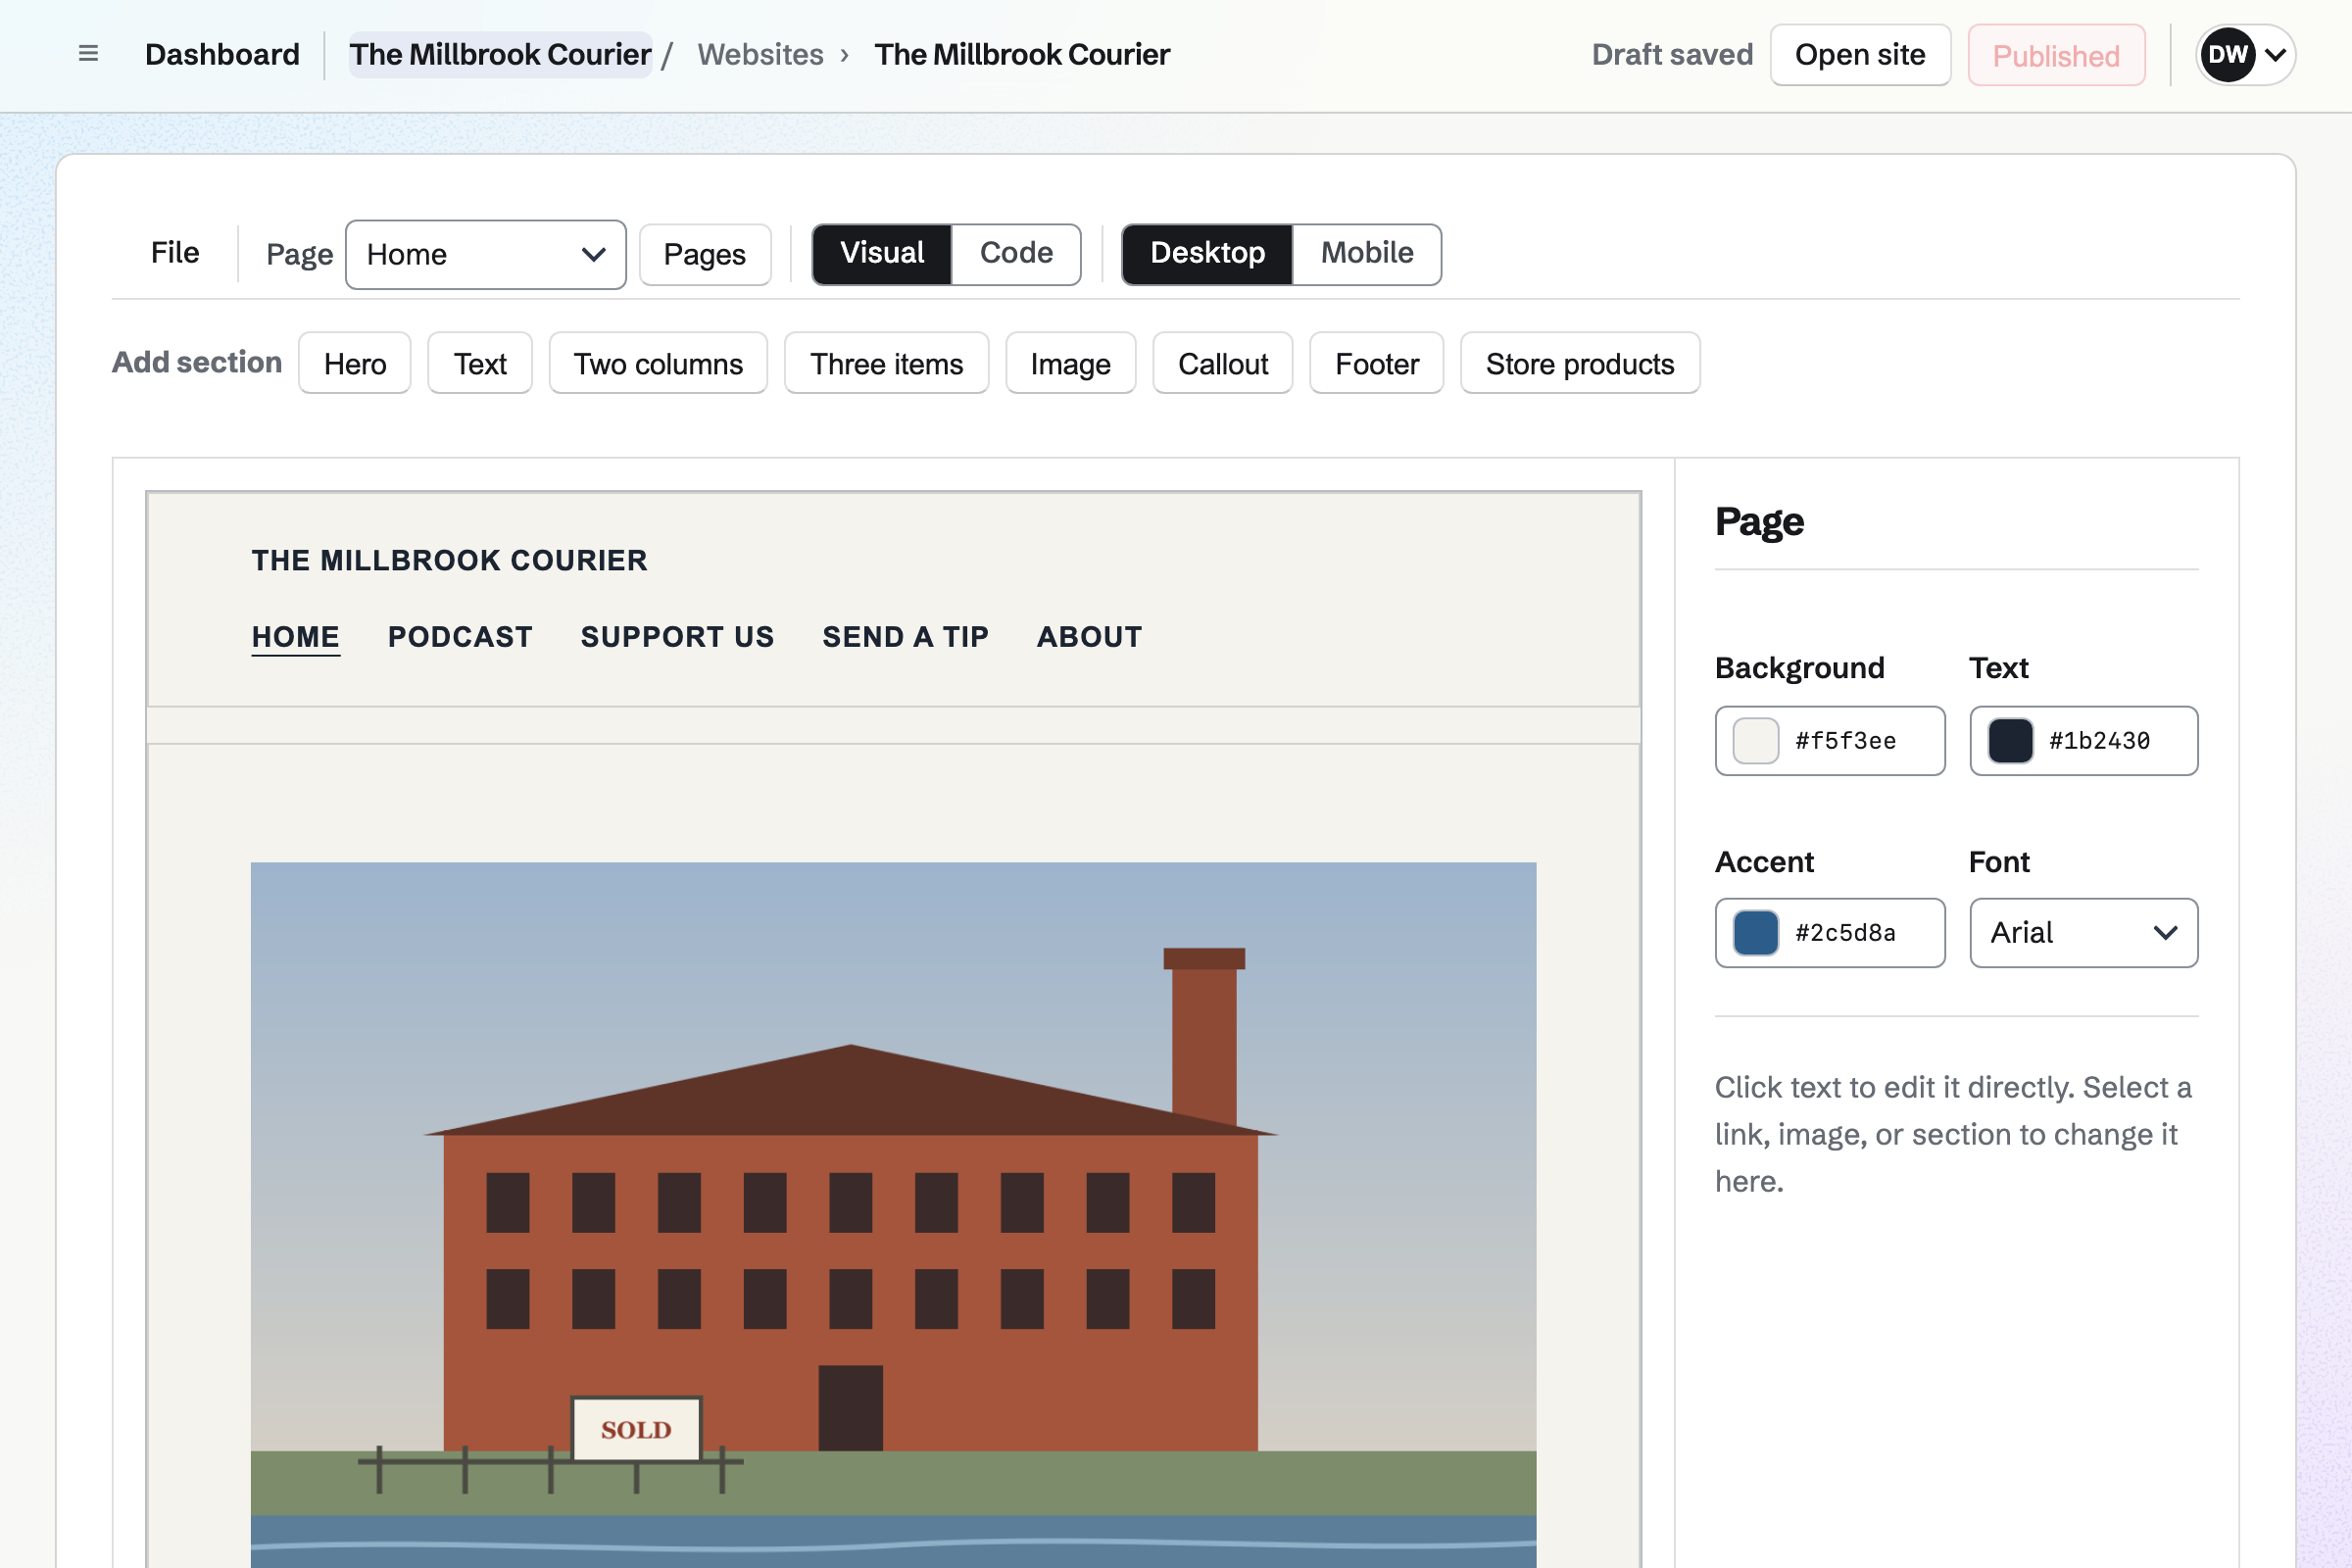Screen dimensions: 2352x1568
Task: Go to Dashboard
Action: pyautogui.click(x=222, y=54)
